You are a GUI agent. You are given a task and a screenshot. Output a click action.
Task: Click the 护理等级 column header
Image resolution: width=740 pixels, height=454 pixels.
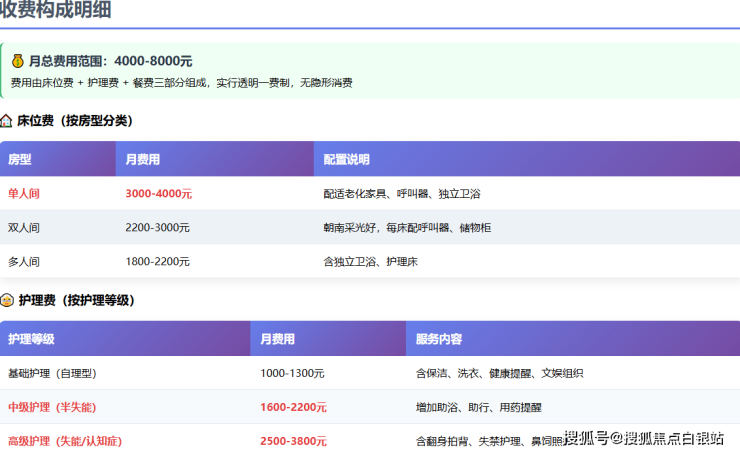point(31,339)
